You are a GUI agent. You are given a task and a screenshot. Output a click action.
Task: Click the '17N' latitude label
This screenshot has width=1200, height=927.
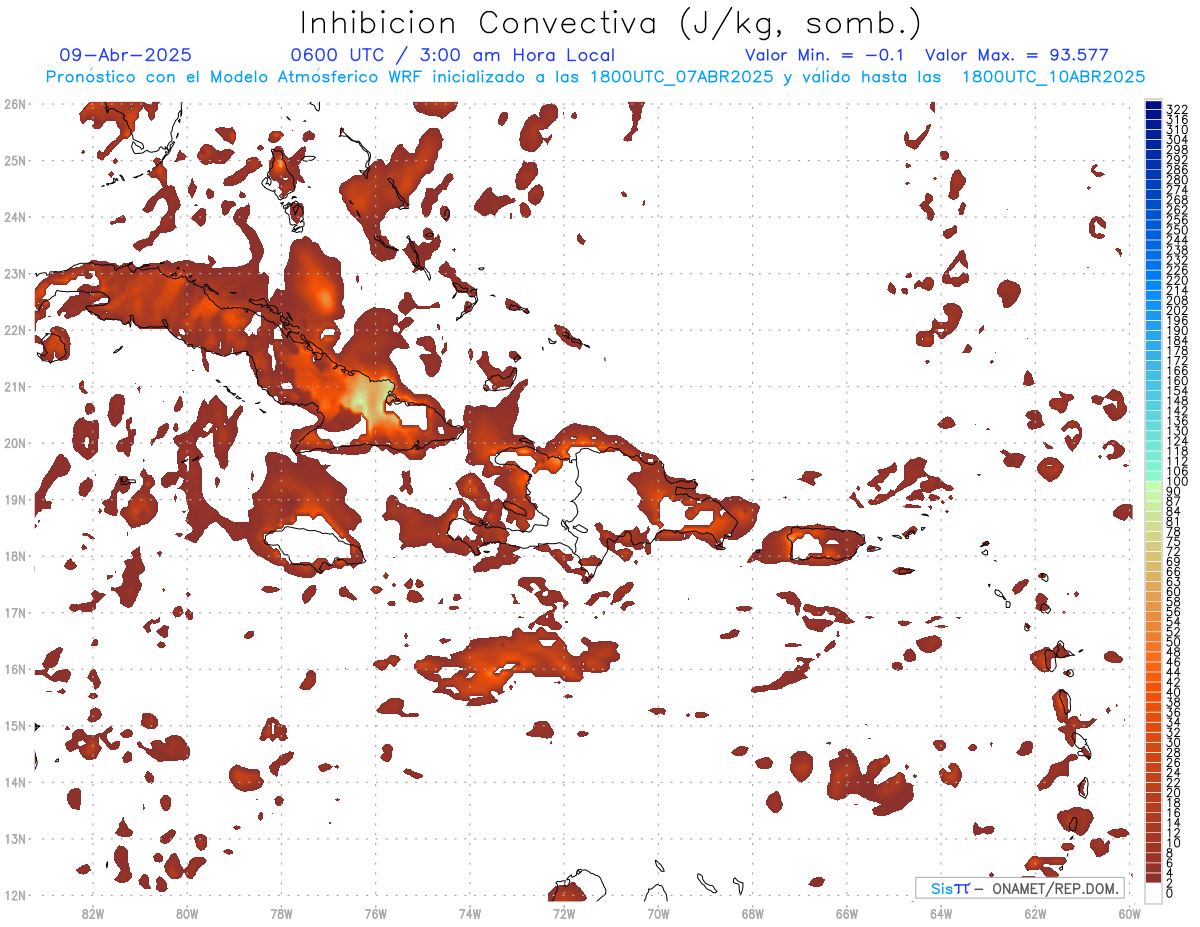pyautogui.click(x=15, y=612)
